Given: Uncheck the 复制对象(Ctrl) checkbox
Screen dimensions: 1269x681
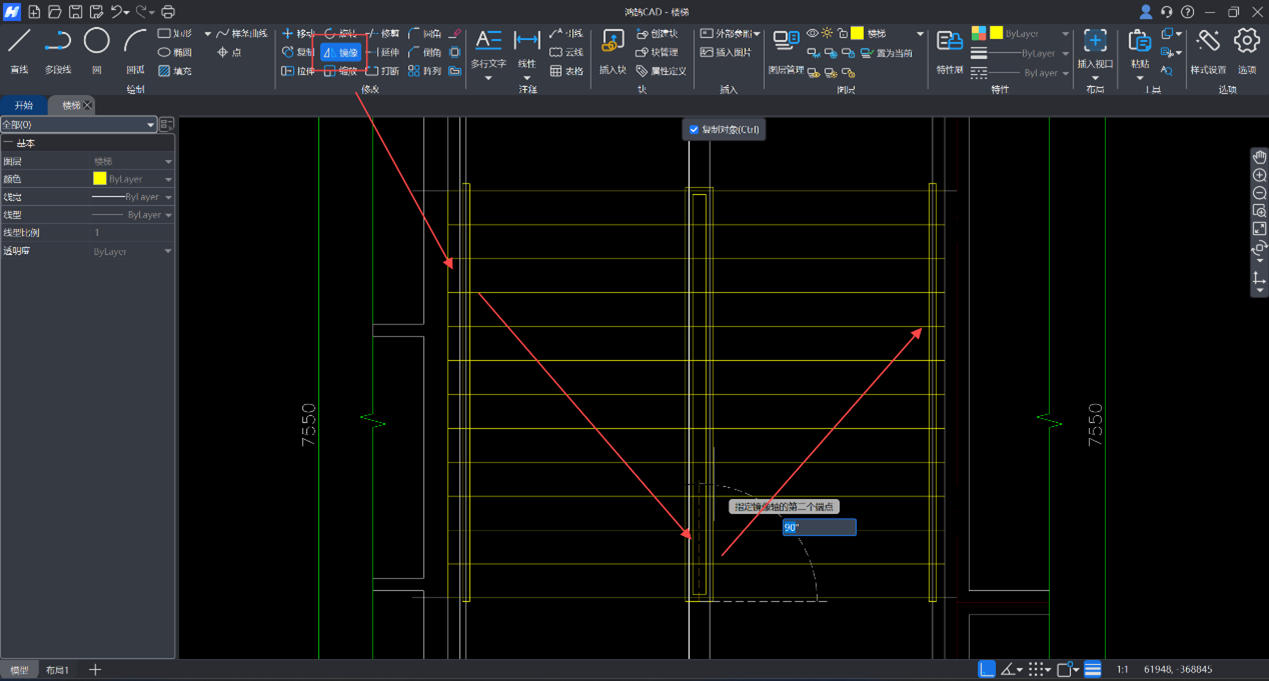Looking at the screenshot, I should pos(694,130).
